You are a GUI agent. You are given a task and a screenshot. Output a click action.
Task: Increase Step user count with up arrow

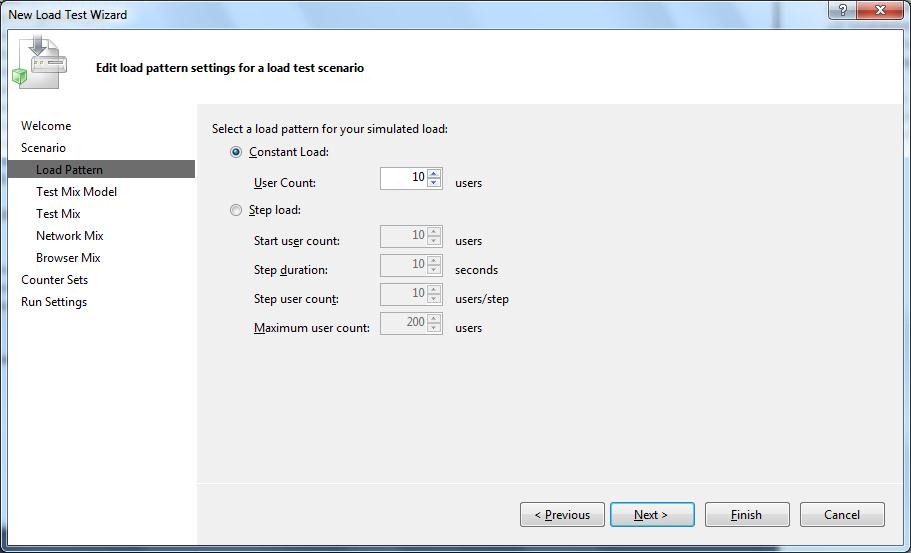(434, 290)
